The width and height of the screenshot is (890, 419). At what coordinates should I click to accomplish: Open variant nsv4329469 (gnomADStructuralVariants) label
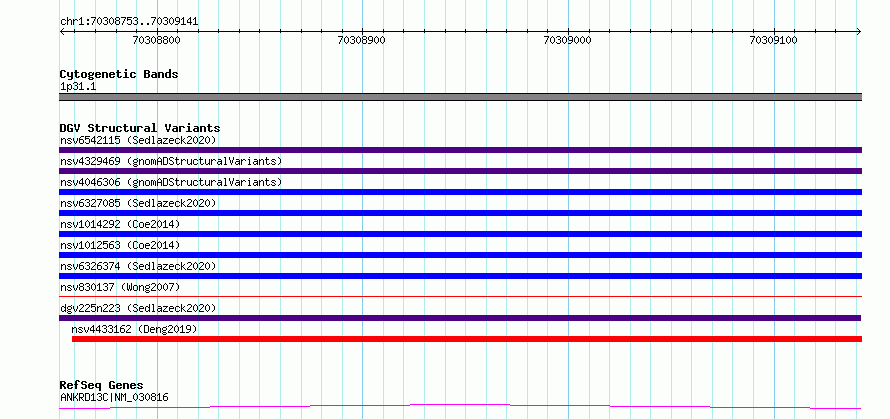pyautogui.click(x=171, y=161)
